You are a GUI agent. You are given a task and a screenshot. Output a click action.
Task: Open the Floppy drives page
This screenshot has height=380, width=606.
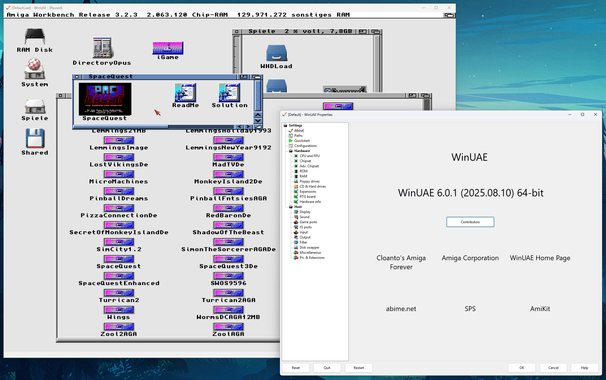click(310, 181)
